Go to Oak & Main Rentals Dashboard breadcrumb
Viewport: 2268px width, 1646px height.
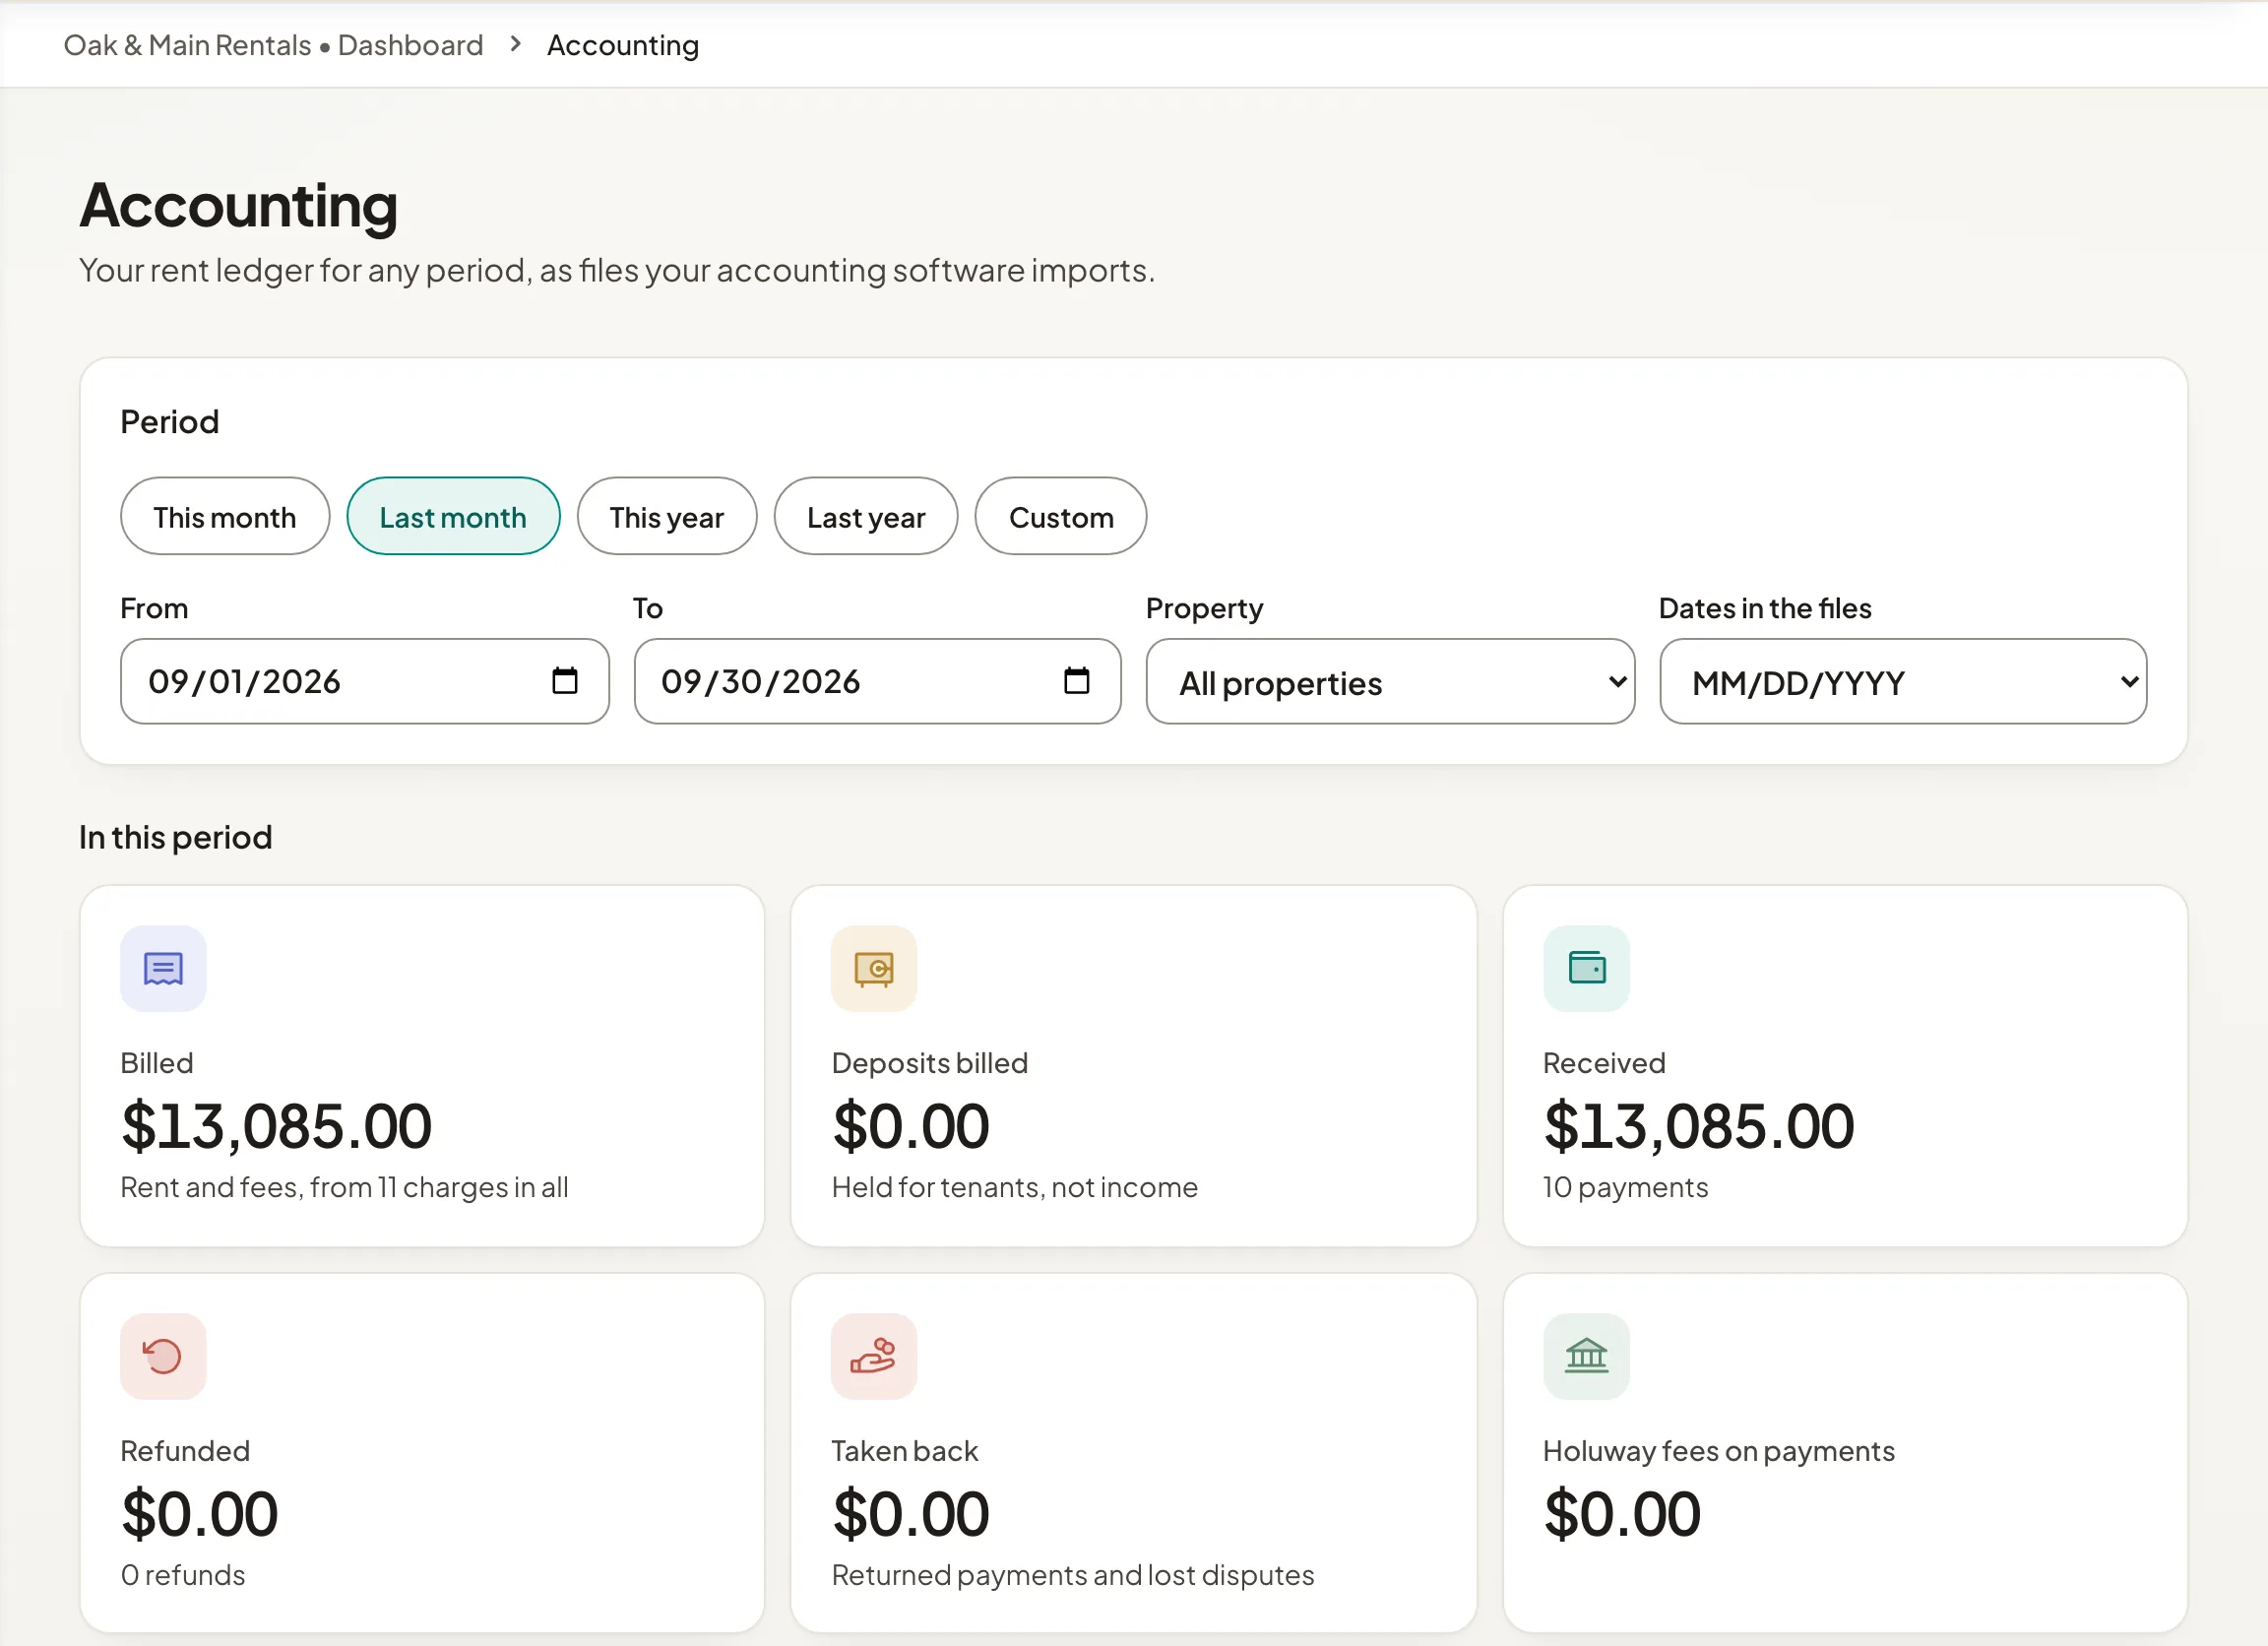point(273,45)
